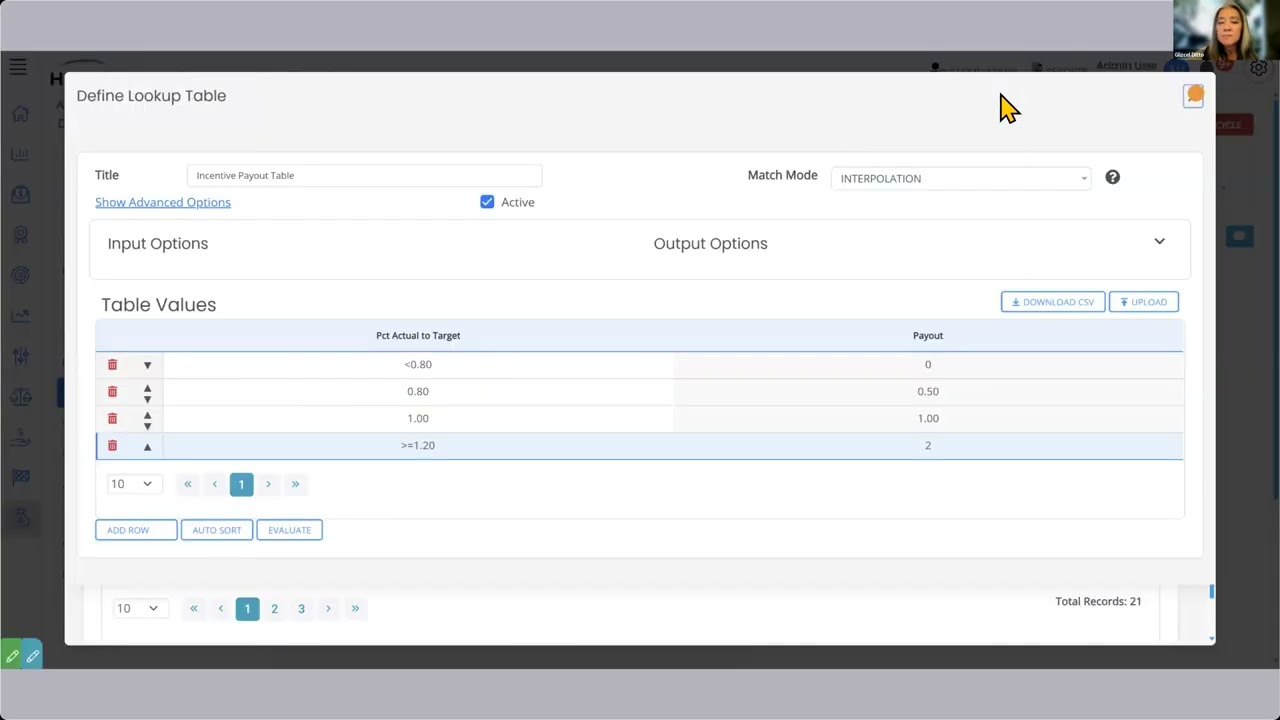This screenshot has height=720, width=1280.
Task: Click the DOWNLOAD CSV button
Action: 1053,302
